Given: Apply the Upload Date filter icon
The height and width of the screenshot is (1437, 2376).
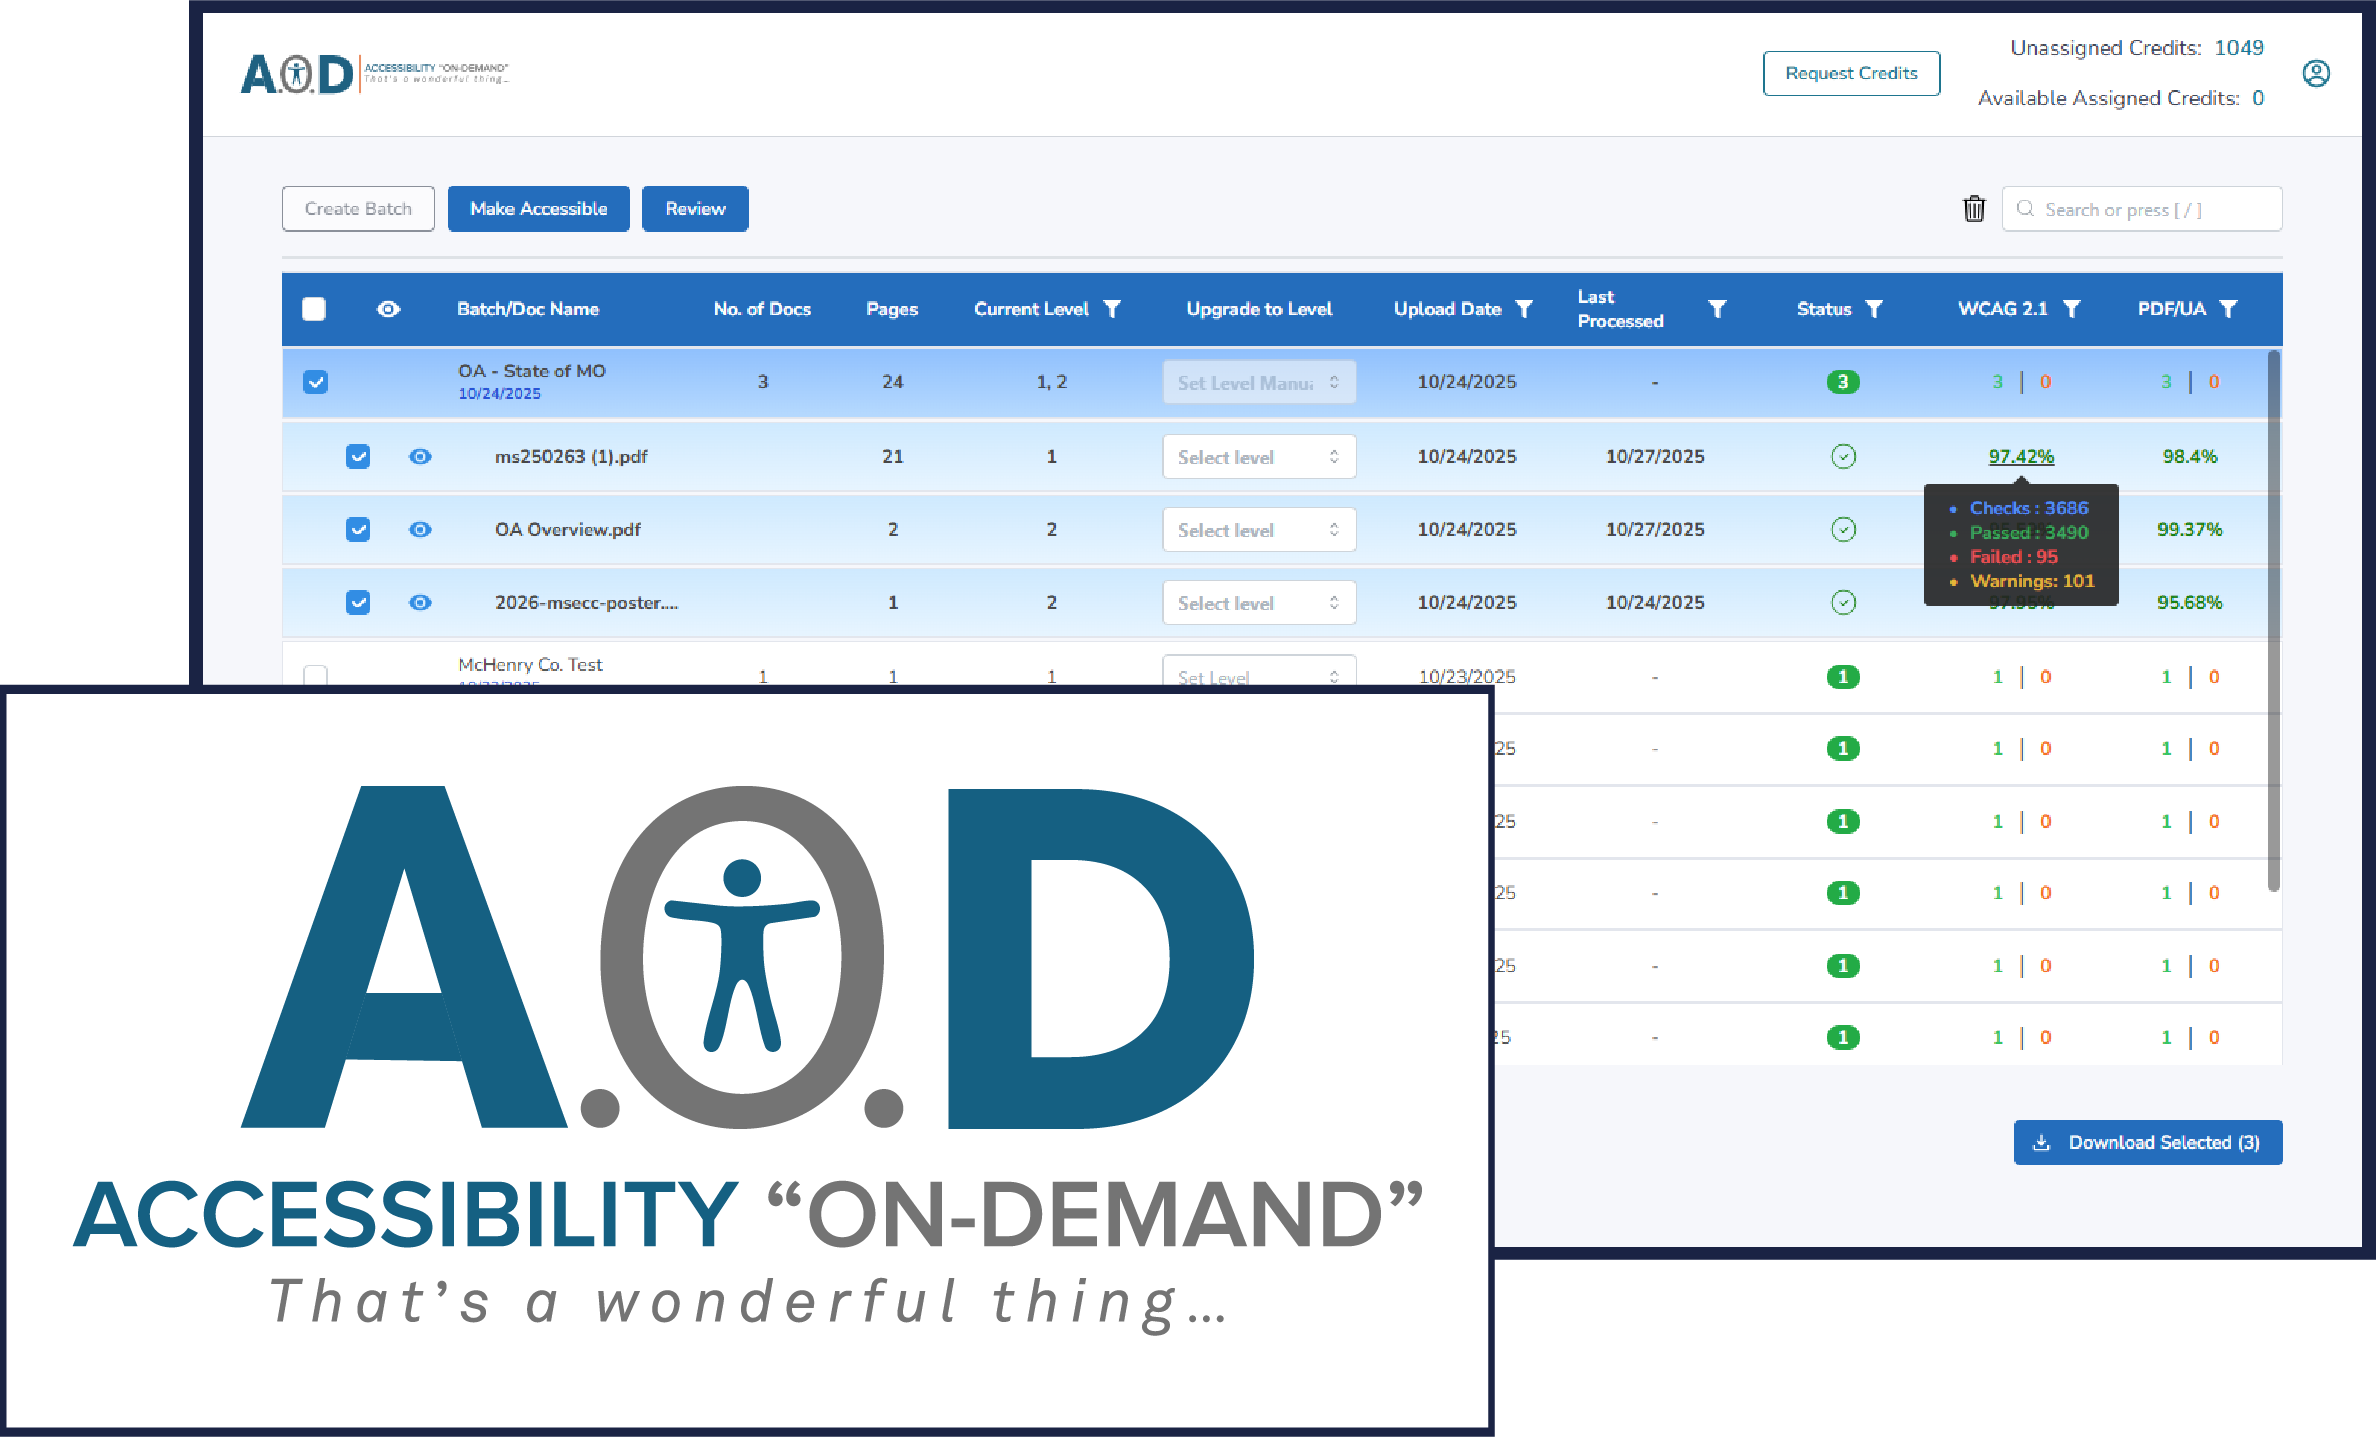Looking at the screenshot, I should pyautogui.click(x=1524, y=309).
